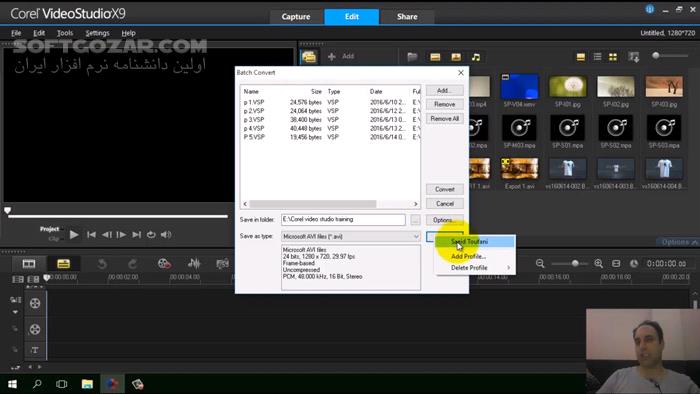Click the Play button in preview panel

click(x=74, y=234)
